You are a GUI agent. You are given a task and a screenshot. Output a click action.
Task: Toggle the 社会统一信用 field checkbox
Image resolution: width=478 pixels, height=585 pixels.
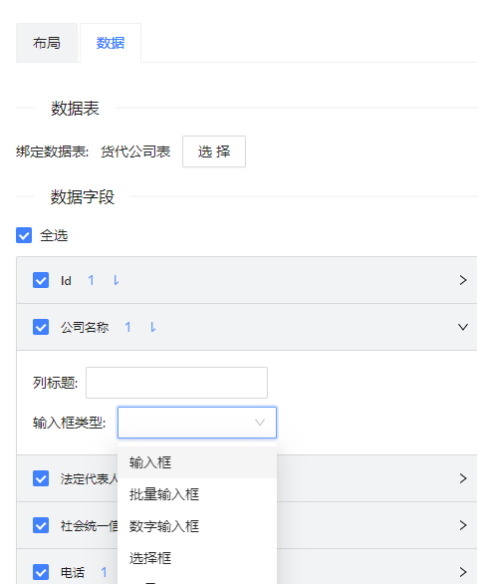(41, 525)
